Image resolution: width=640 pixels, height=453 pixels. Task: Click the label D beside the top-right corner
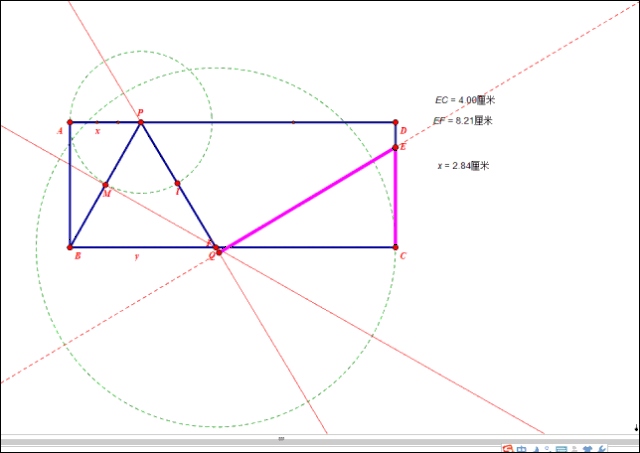[403, 131]
